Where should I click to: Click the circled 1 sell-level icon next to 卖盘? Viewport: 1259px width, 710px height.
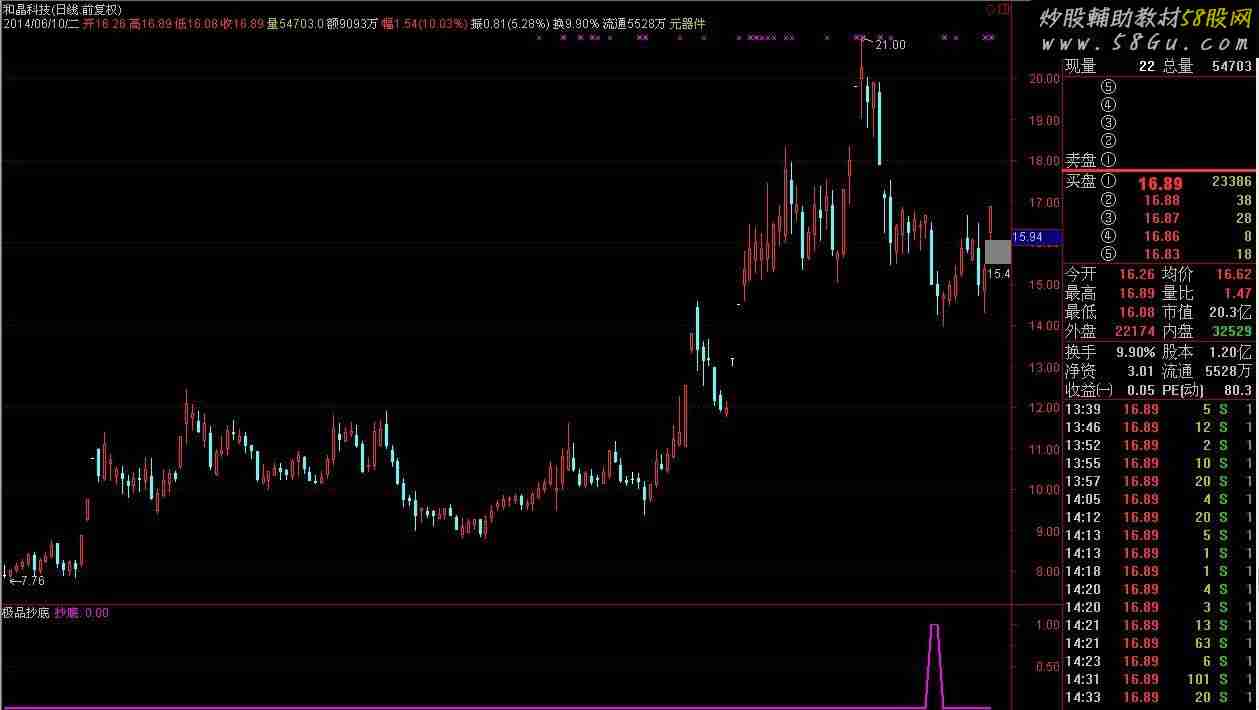tap(1108, 160)
